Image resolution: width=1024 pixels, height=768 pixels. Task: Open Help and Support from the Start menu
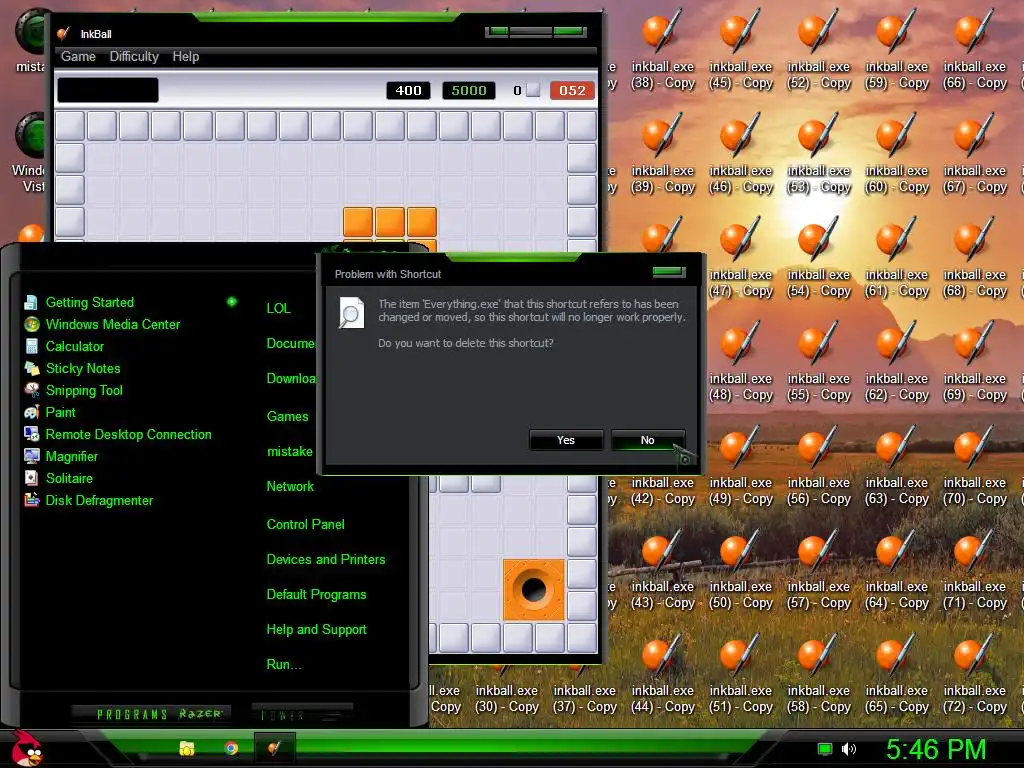click(x=316, y=630)
